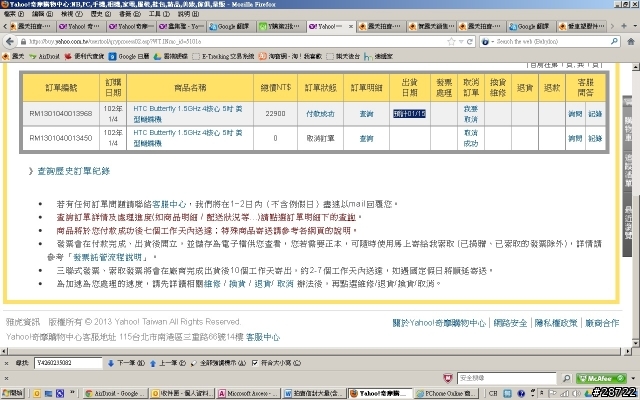Open the 工具 menu

pos(159,14)
